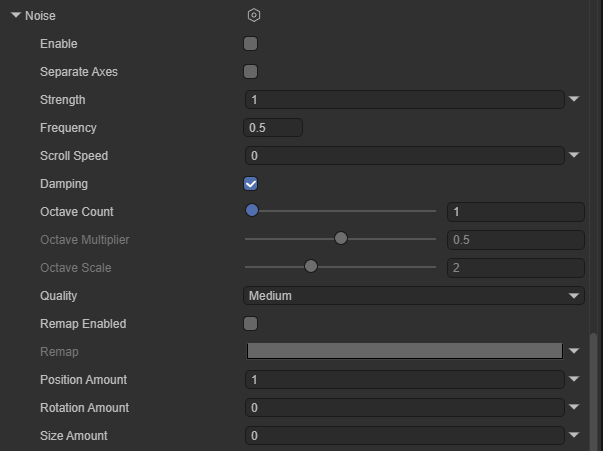Click the Octave Count slider handle
The width and height of the screenshot is (603, 451).
[x=252, y=211]
